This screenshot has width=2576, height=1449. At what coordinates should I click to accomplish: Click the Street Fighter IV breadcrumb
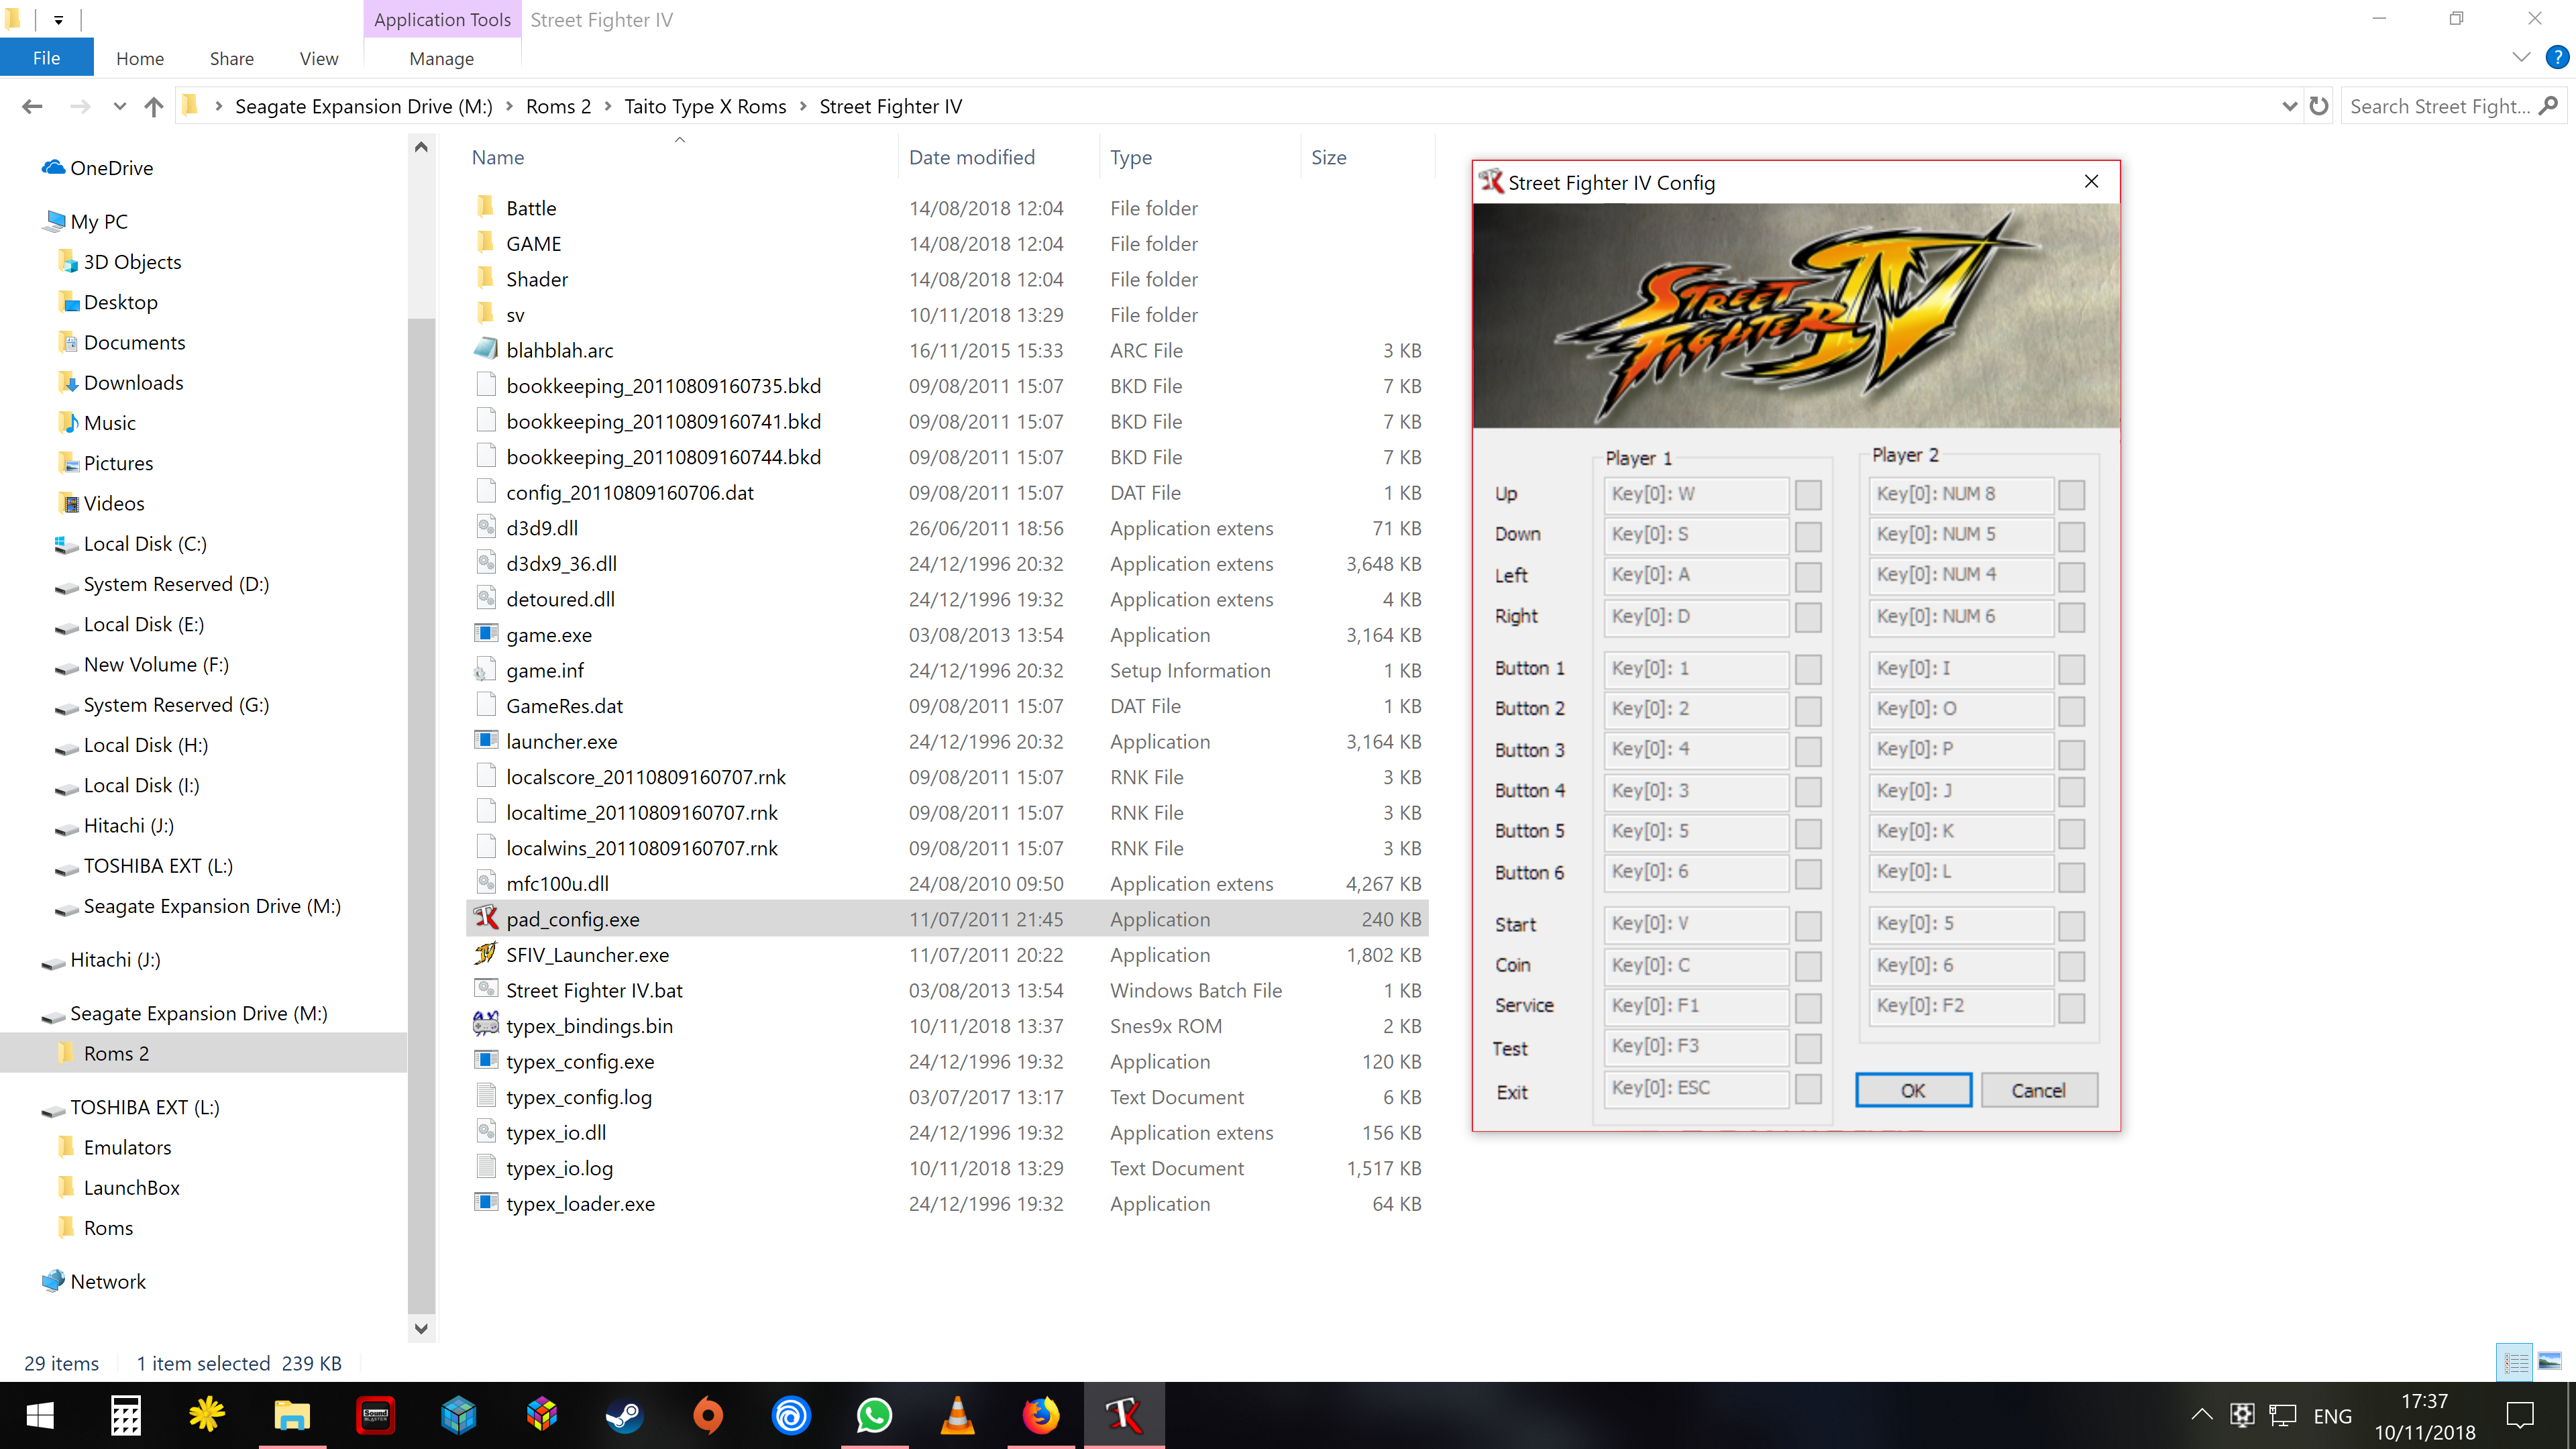pos(890,106)
